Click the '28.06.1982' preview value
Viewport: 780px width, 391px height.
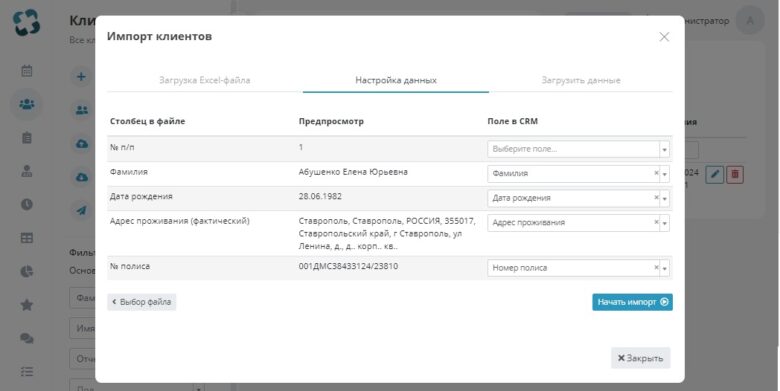coord(320,196)
